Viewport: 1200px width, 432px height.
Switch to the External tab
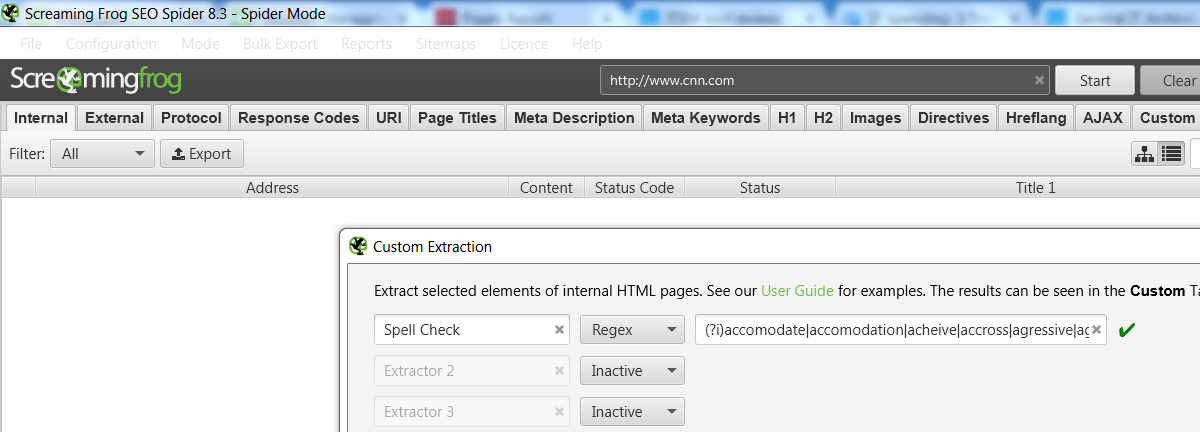pyautogui.click(x=114, y=117)
